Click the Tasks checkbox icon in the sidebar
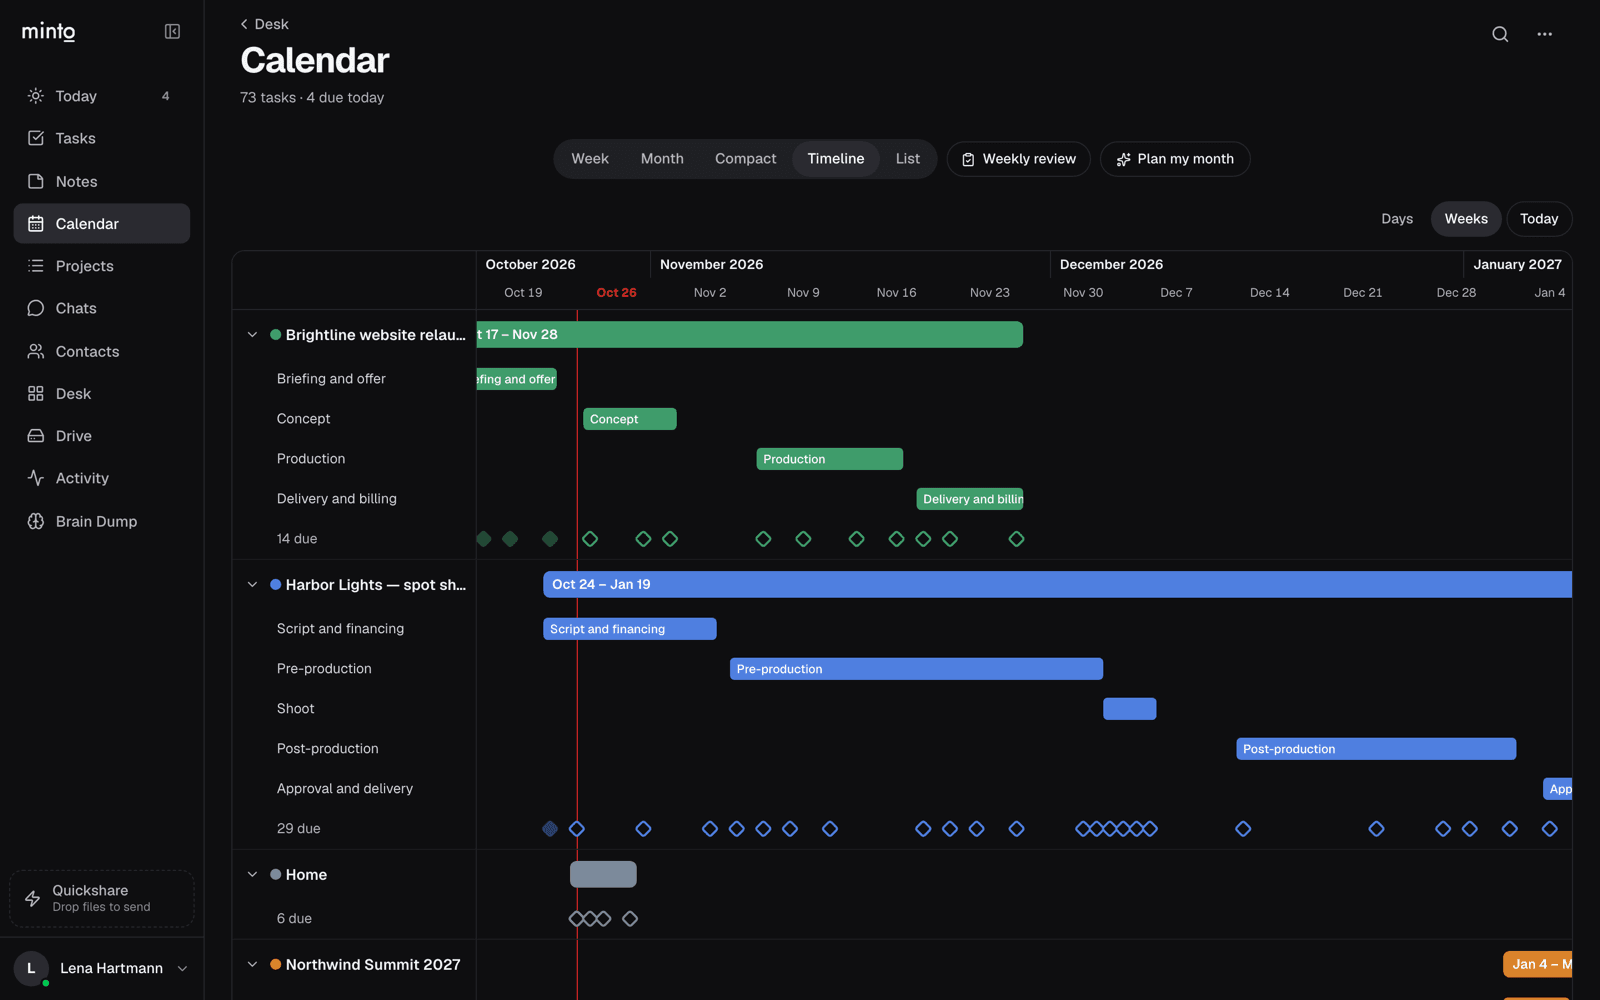1600x1000 pixels. point(36,138)
